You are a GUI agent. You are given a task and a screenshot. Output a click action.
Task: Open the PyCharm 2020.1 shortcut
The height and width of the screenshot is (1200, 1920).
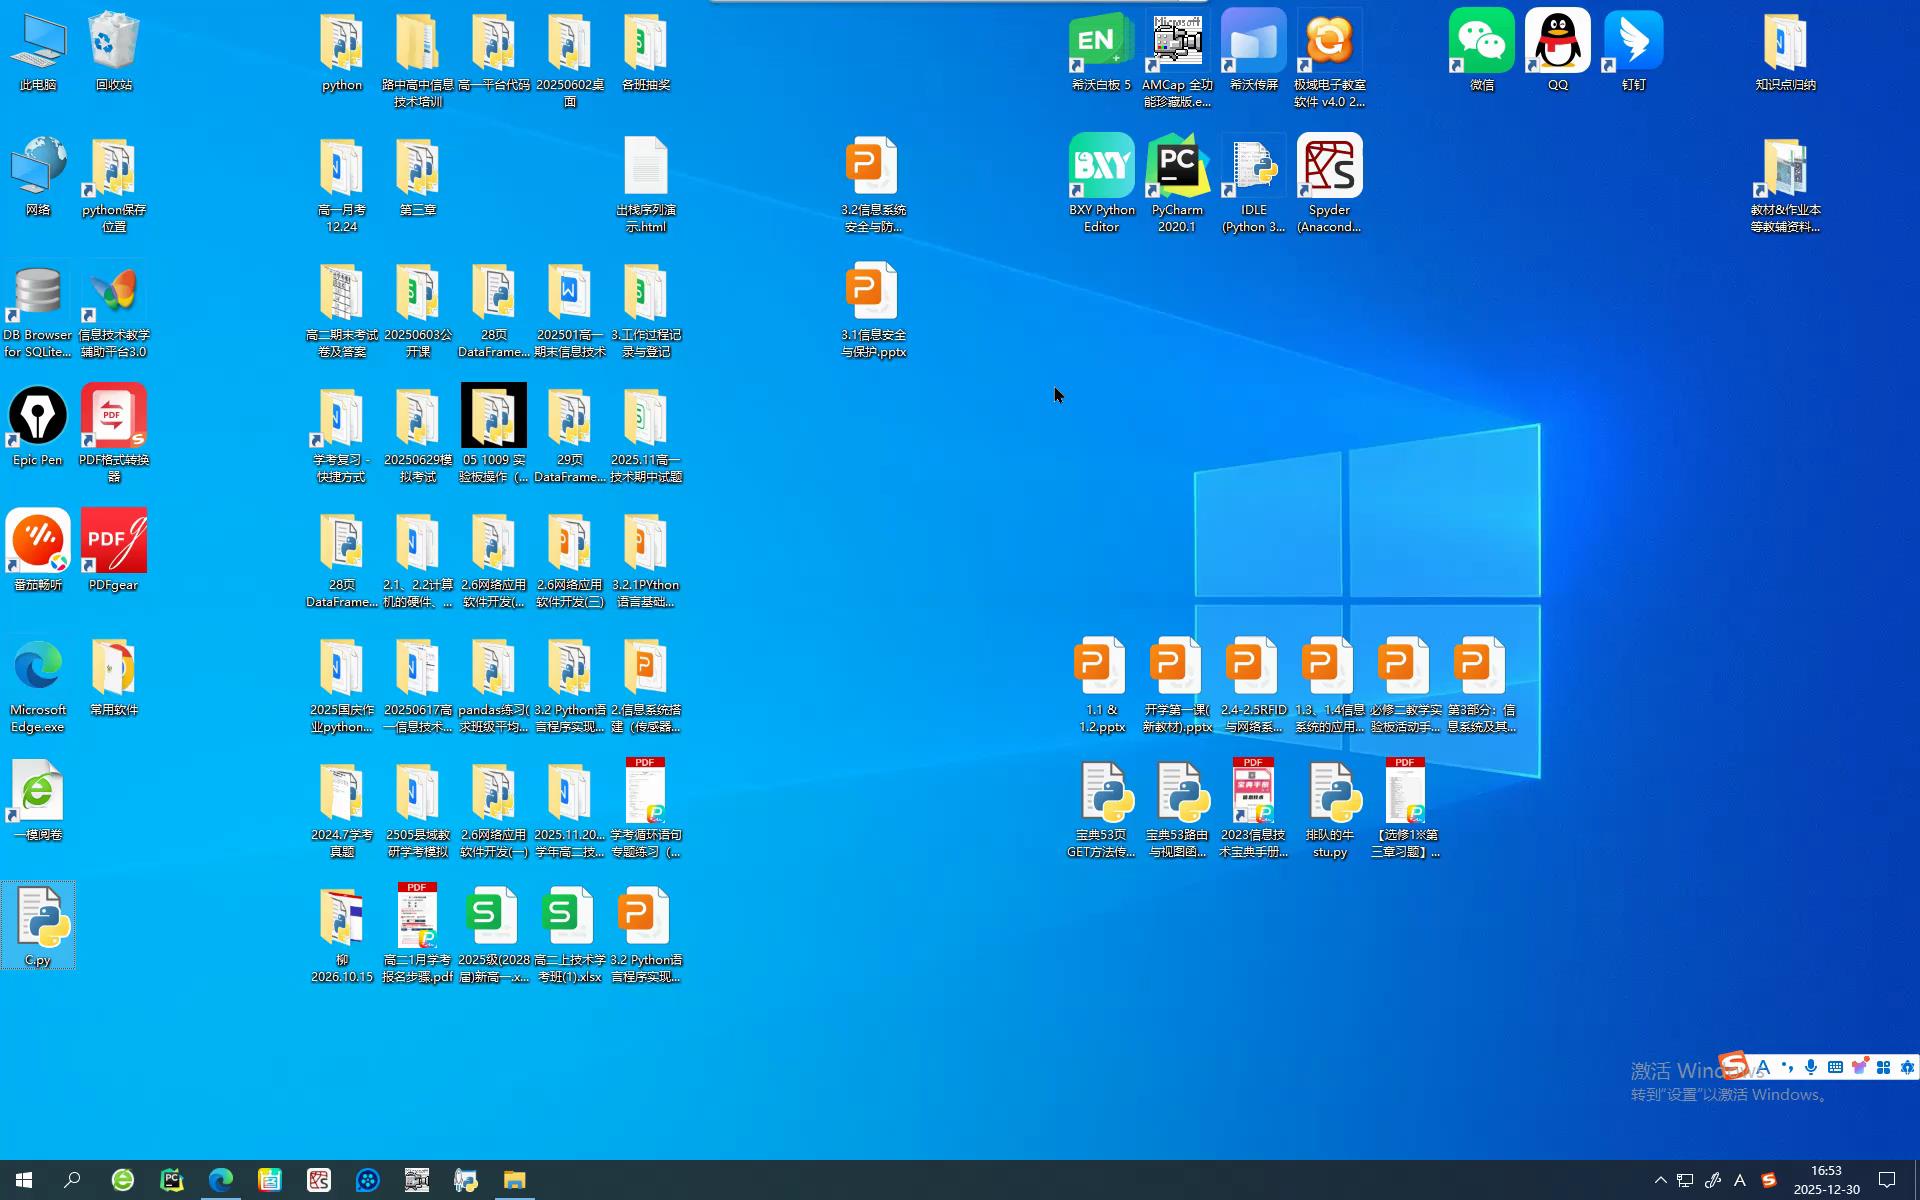click(x=1177, y=167)
